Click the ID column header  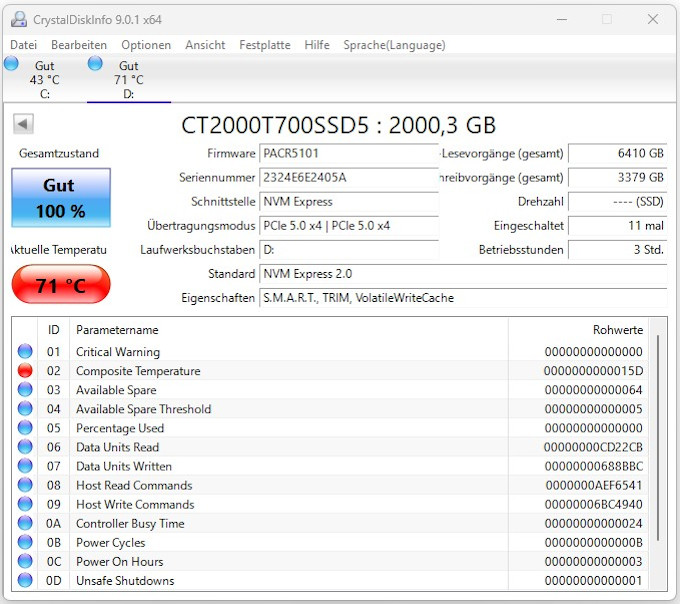pos(53,330)
